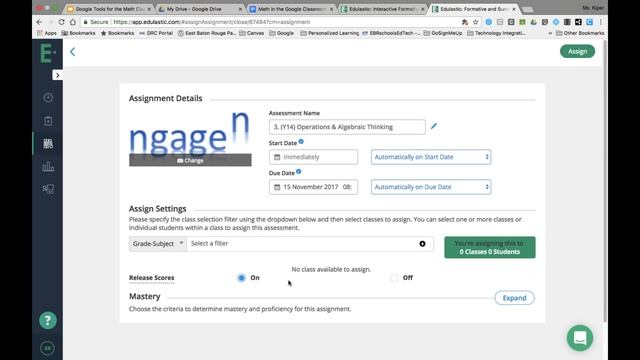Click the calendar icon in the Due Date field
This screenshot has width=640, height=360.
(x=277, y=187)
